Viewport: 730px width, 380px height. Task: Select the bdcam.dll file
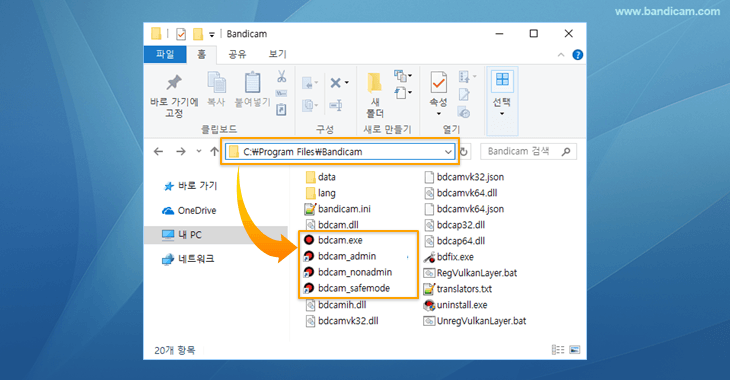coord(332,225)
